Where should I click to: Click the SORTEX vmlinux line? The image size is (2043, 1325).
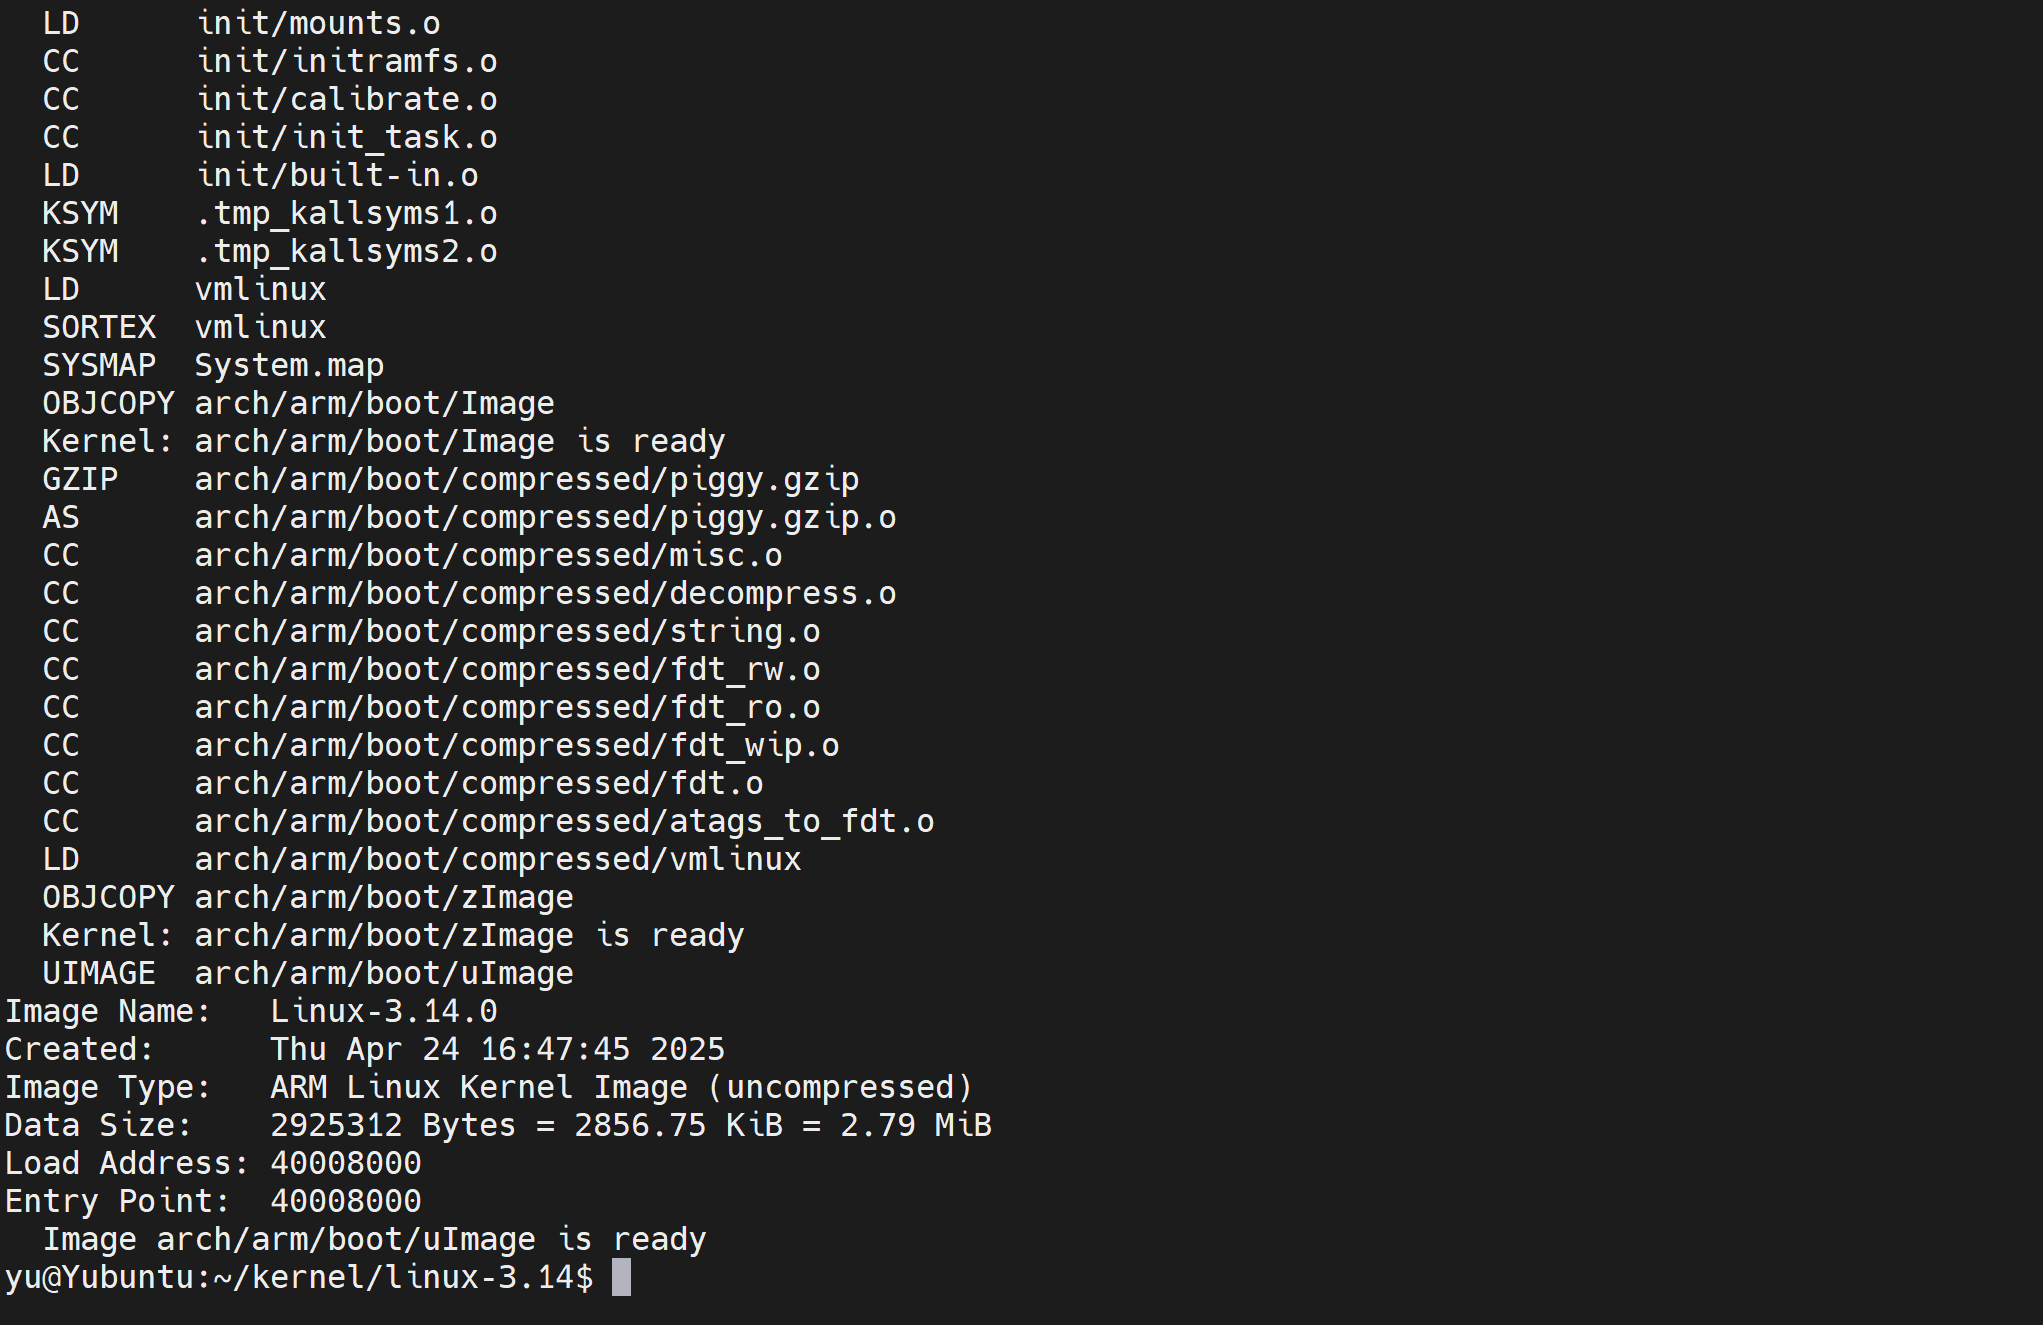coord(184,327)
